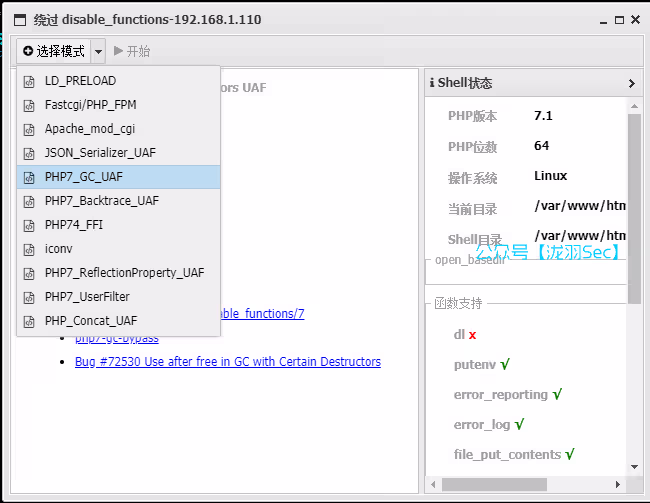Click the PHP_Concat_UAF file icon

pyautogui.click(x=29, y=321)
